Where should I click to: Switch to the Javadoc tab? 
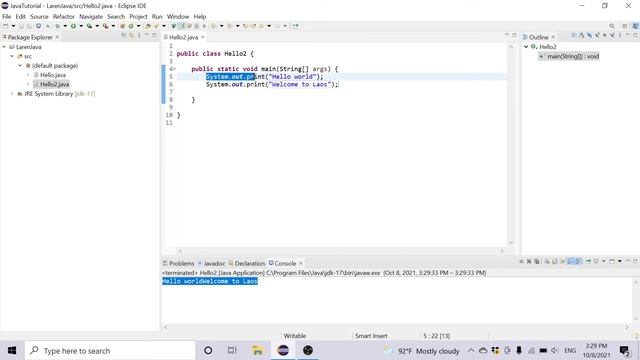tap(211, 263)
